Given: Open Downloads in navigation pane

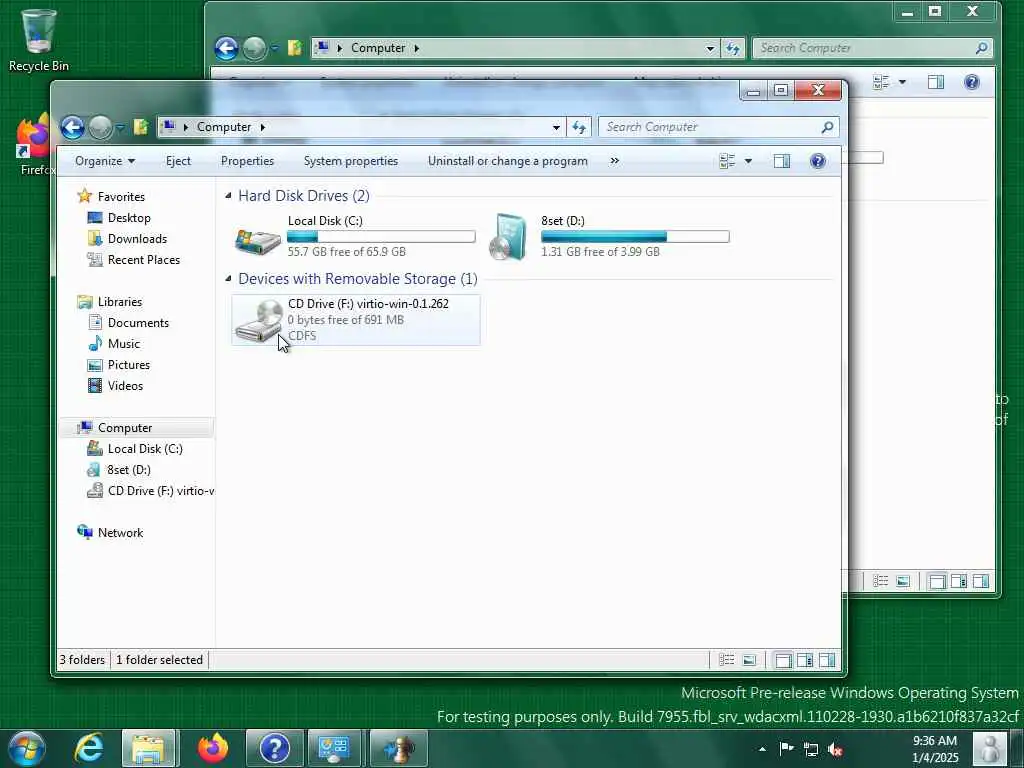Looking at the screenshot, I should (x=136, y=238).
